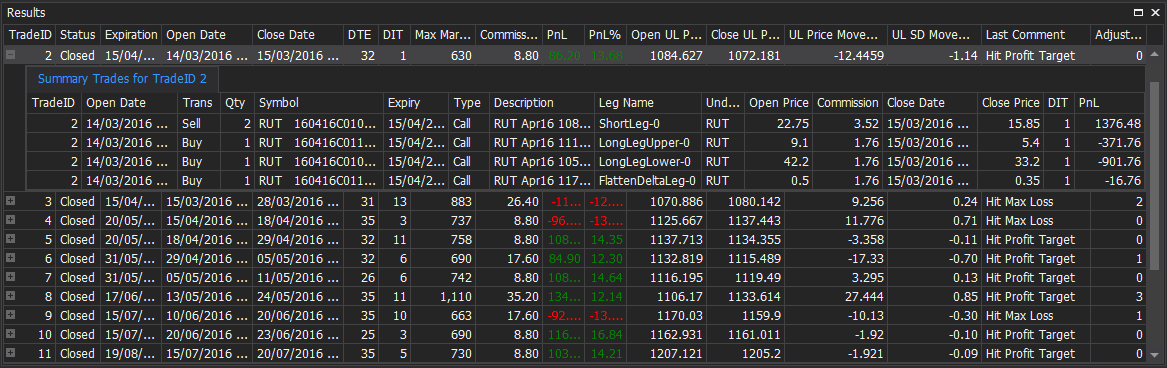Sort summary table by Description header
The height and width of the screenshot is (368, 1167).
coord(541,103)
